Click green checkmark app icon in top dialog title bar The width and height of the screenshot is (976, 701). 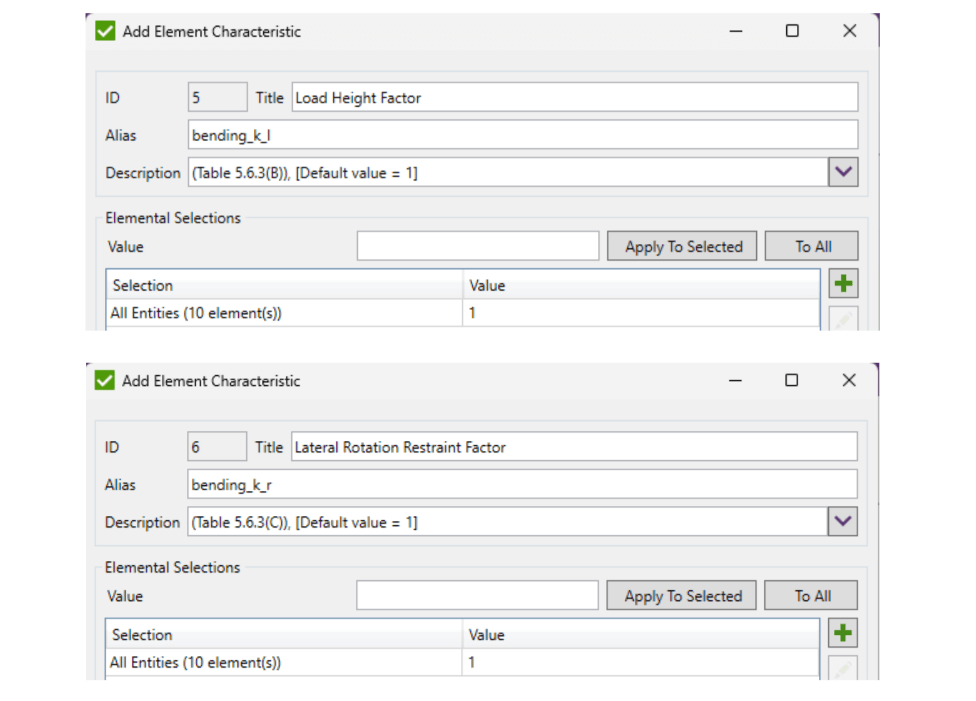click(x=105, y=31)
